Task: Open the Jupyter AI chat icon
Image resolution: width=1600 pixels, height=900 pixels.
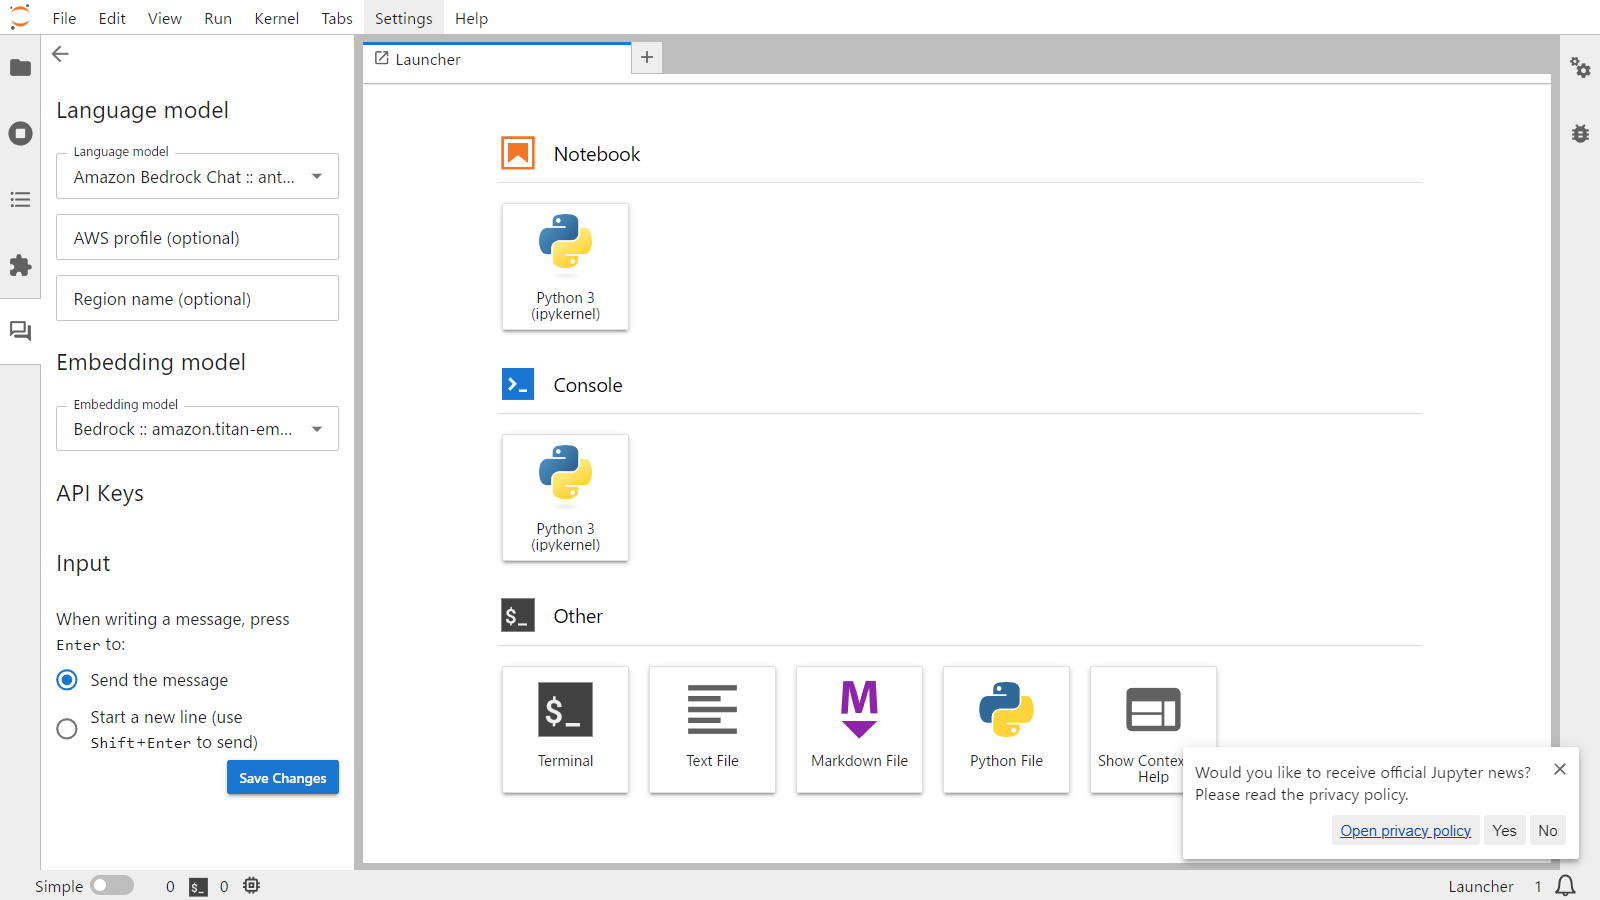Action: 20,331
